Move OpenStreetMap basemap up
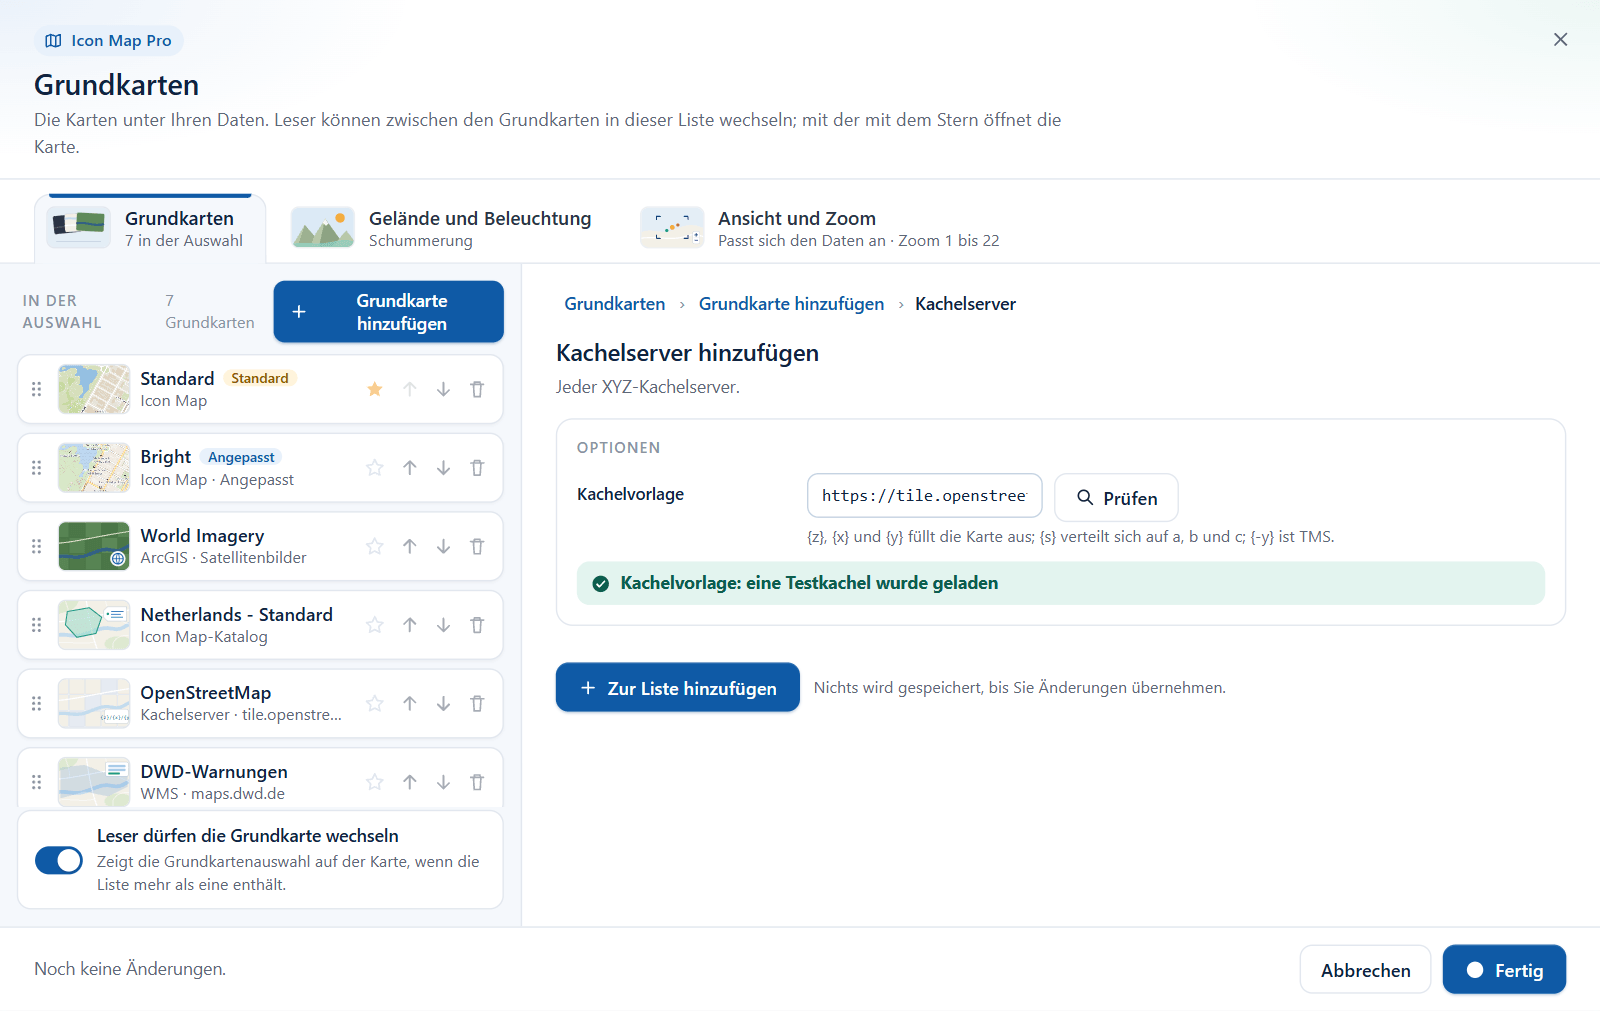 [410, 704]
